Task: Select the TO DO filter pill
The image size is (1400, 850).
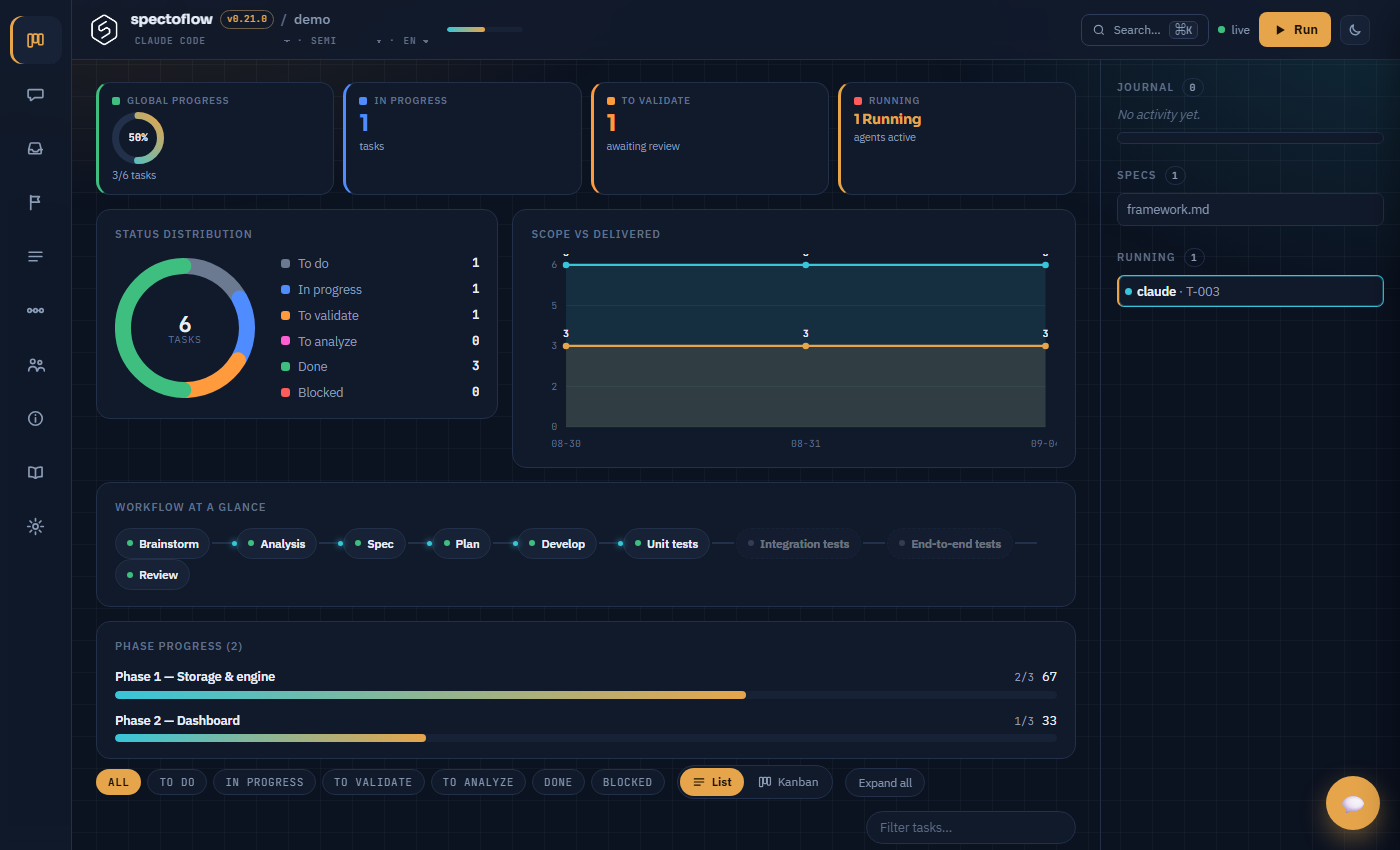Action: pyautogui.click(x=177, y=782)
